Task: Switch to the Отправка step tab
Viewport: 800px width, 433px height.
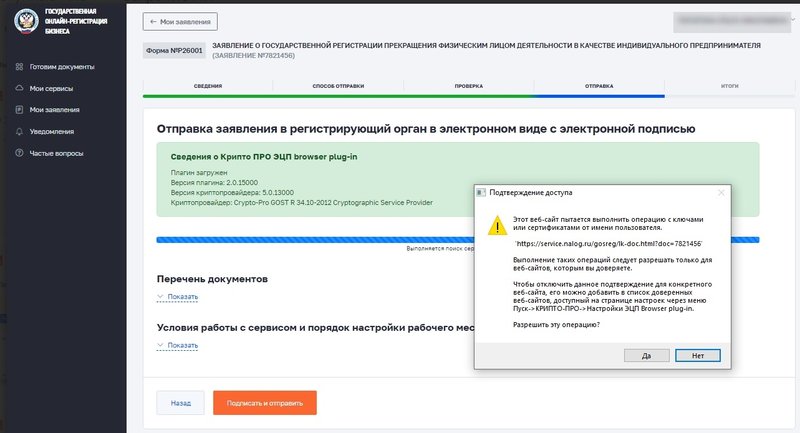Action: click(599, 86)
